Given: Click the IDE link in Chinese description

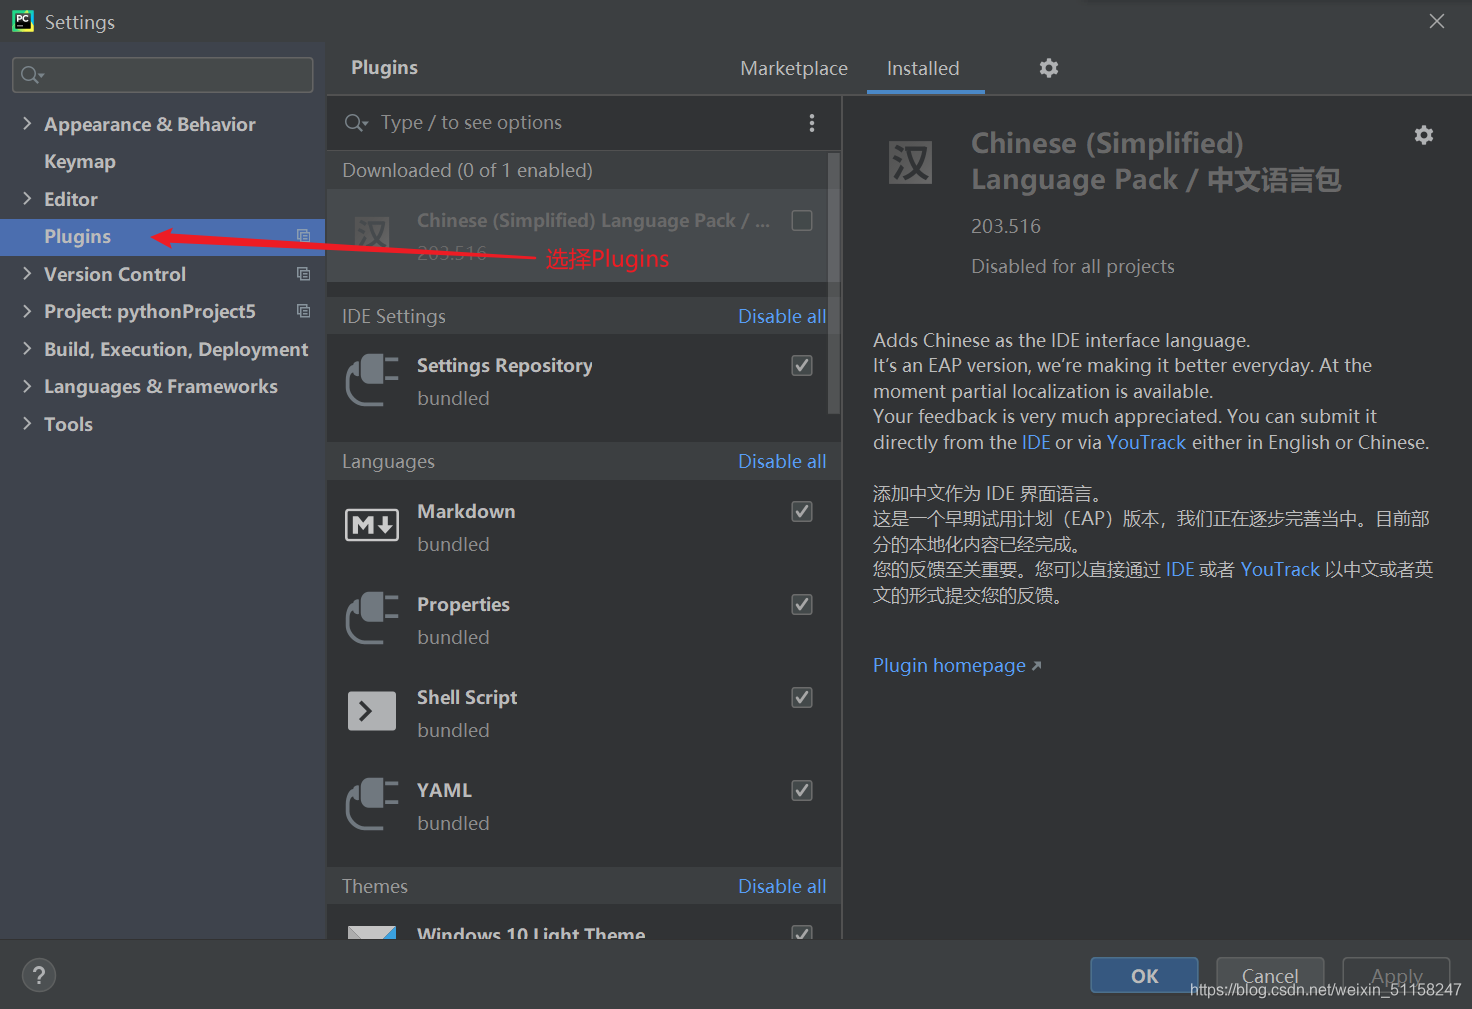Looking at the screenshot, I should 1180,569.
